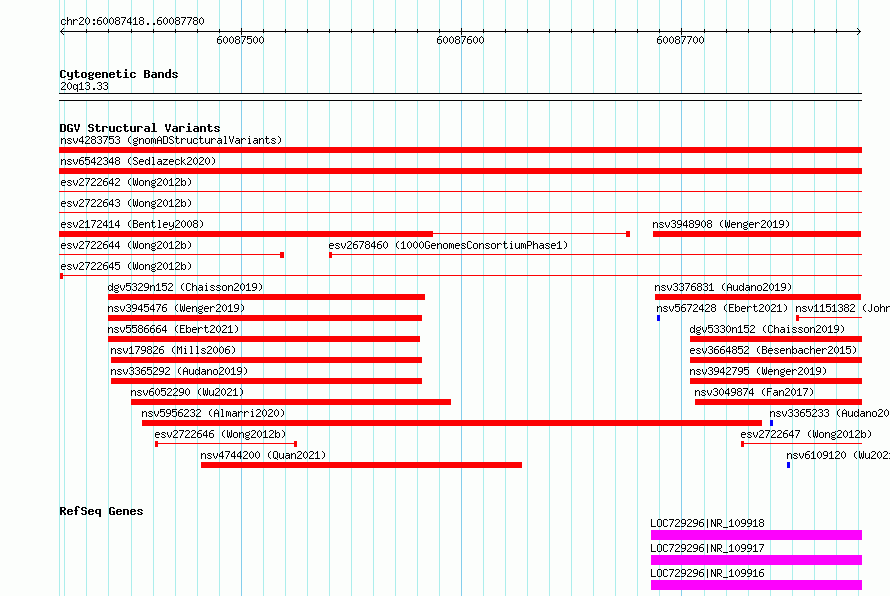
Task: Click esv2678460 (1000GenomesConsortiumPhase1) label
Action: coord(448,245)
